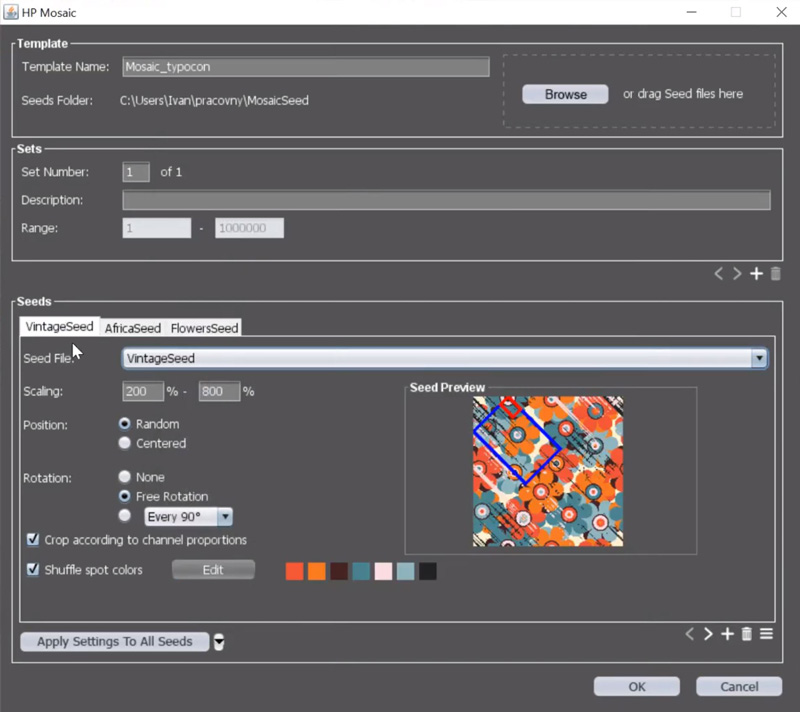800x712 pixels.
Task: Go to next set arrow in Sets
Action: [737, 274]
